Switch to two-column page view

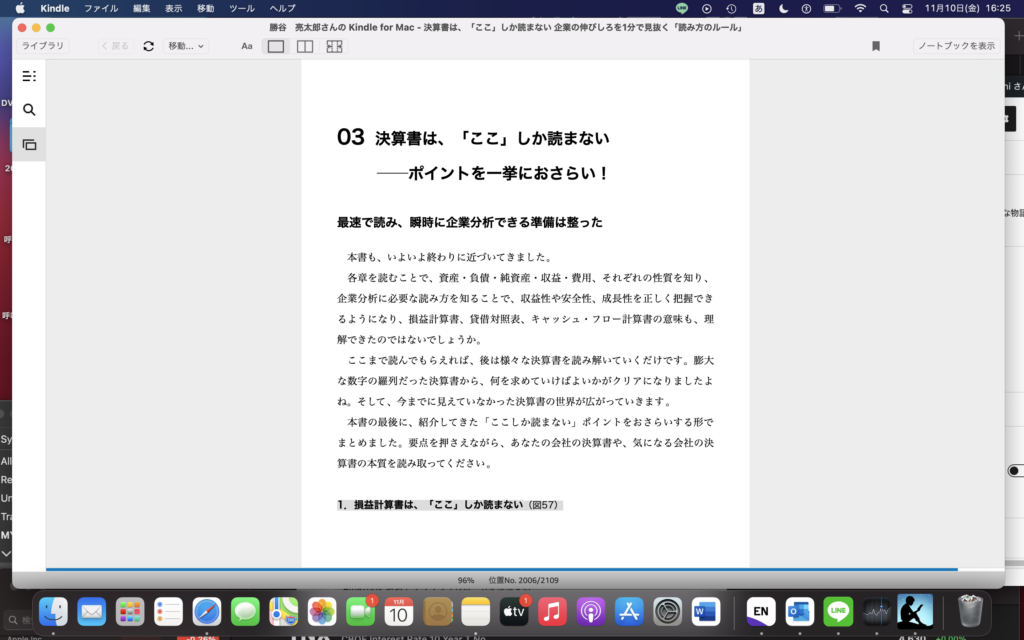pos(305,46)
